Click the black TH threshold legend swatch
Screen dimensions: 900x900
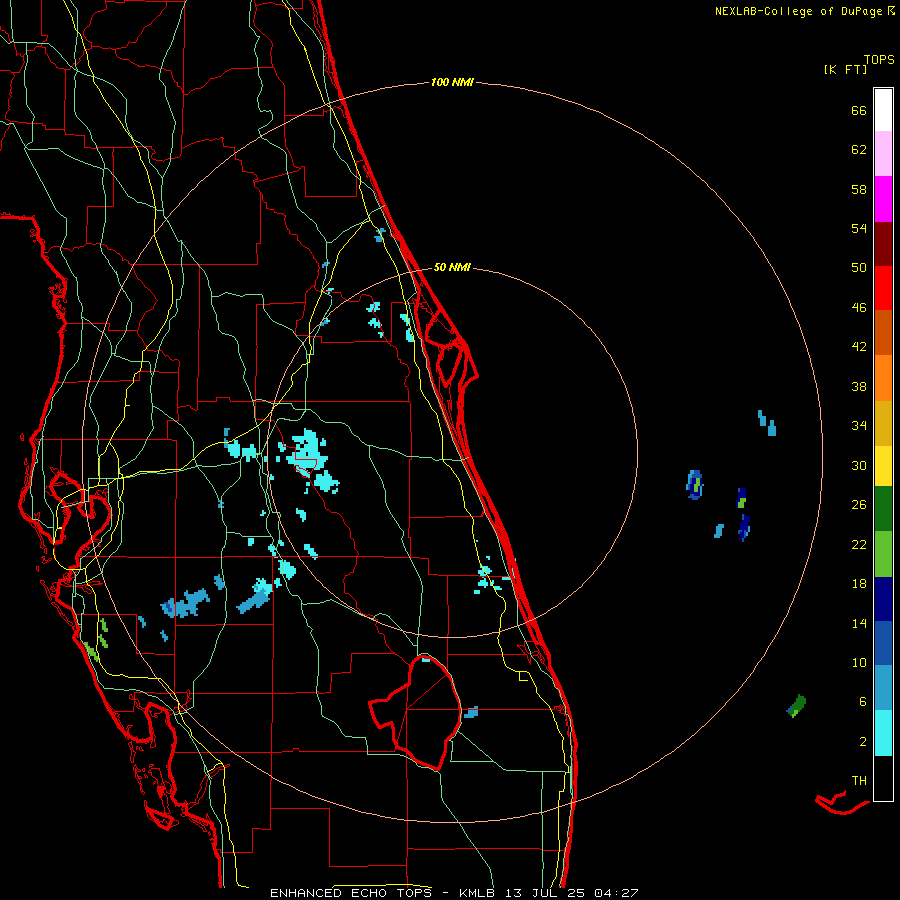(x=883, y=778)
